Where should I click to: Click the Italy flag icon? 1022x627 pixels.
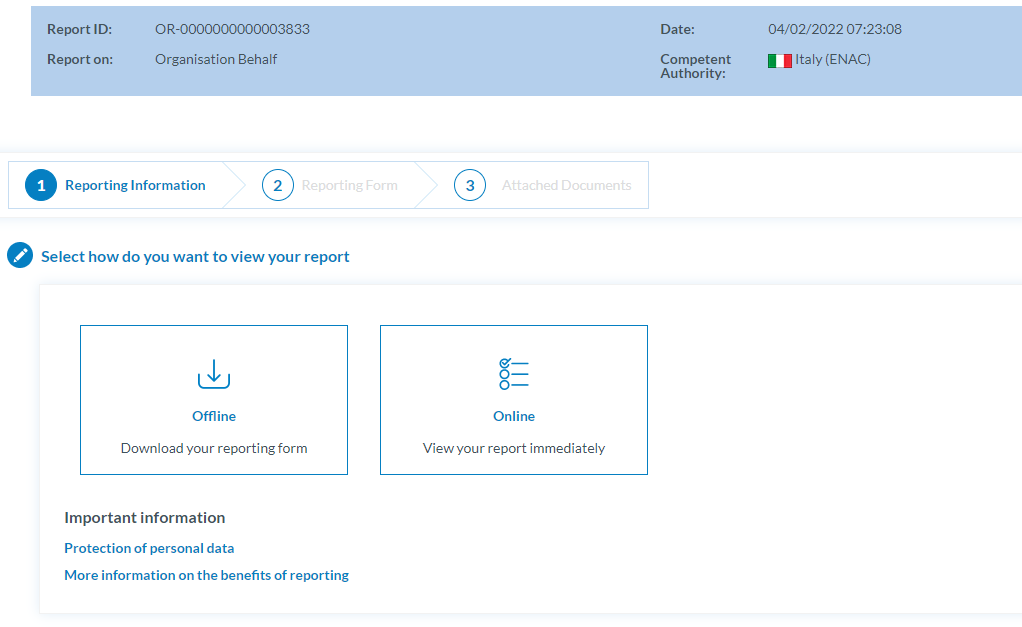pos(779,60)
